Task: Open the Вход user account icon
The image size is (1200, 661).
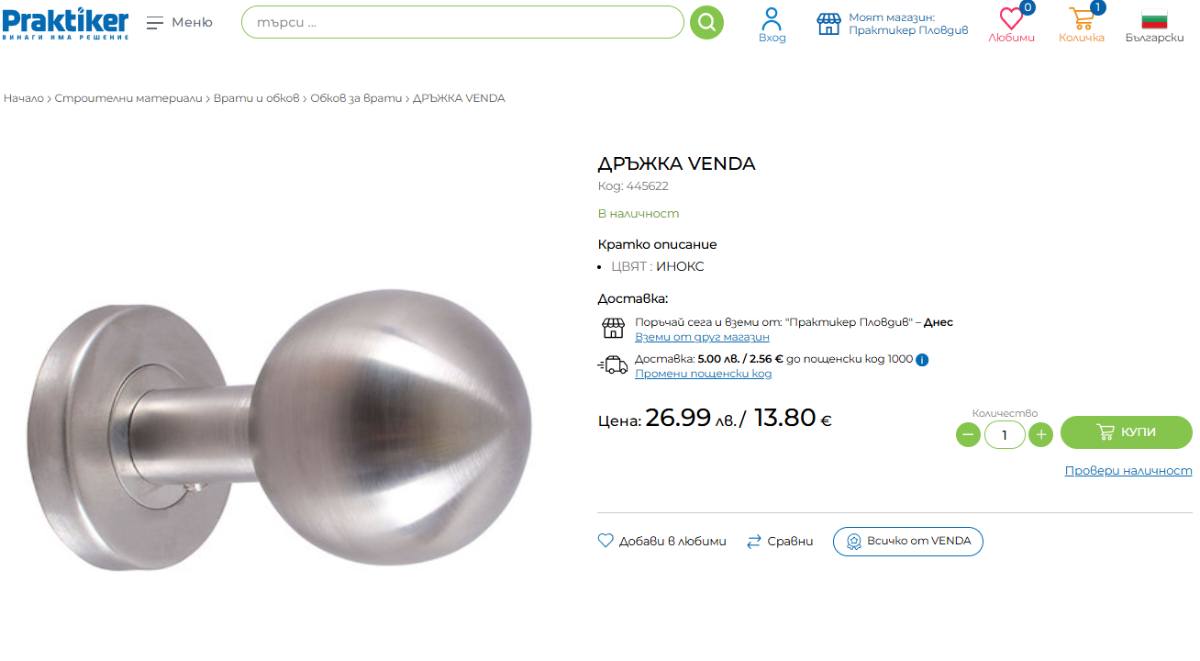Action: 772,18
